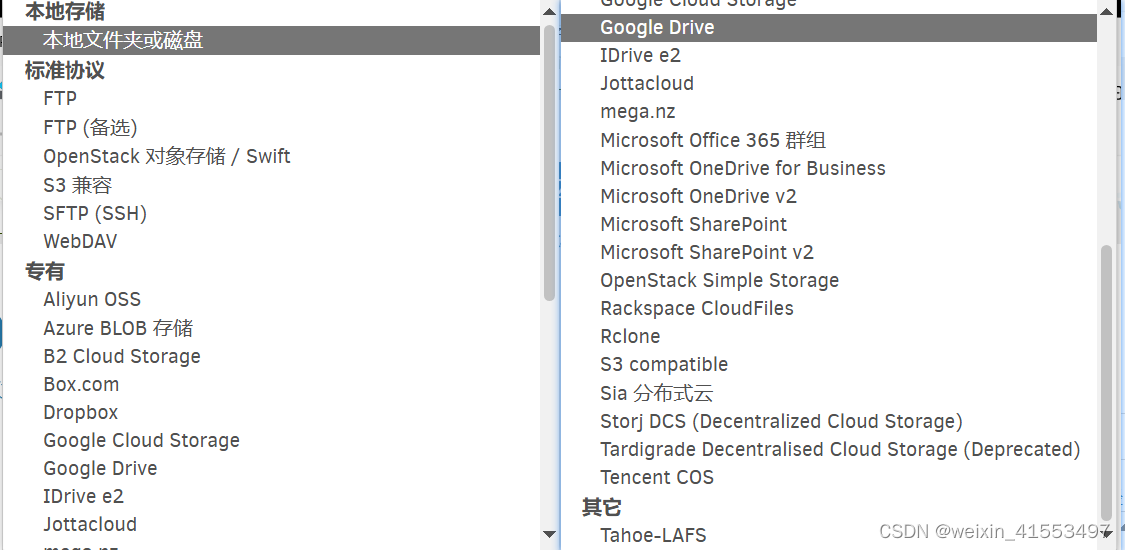Choose mega.nz in the right list
Viewport: 1125px width, 550px height.
[637, 112]
